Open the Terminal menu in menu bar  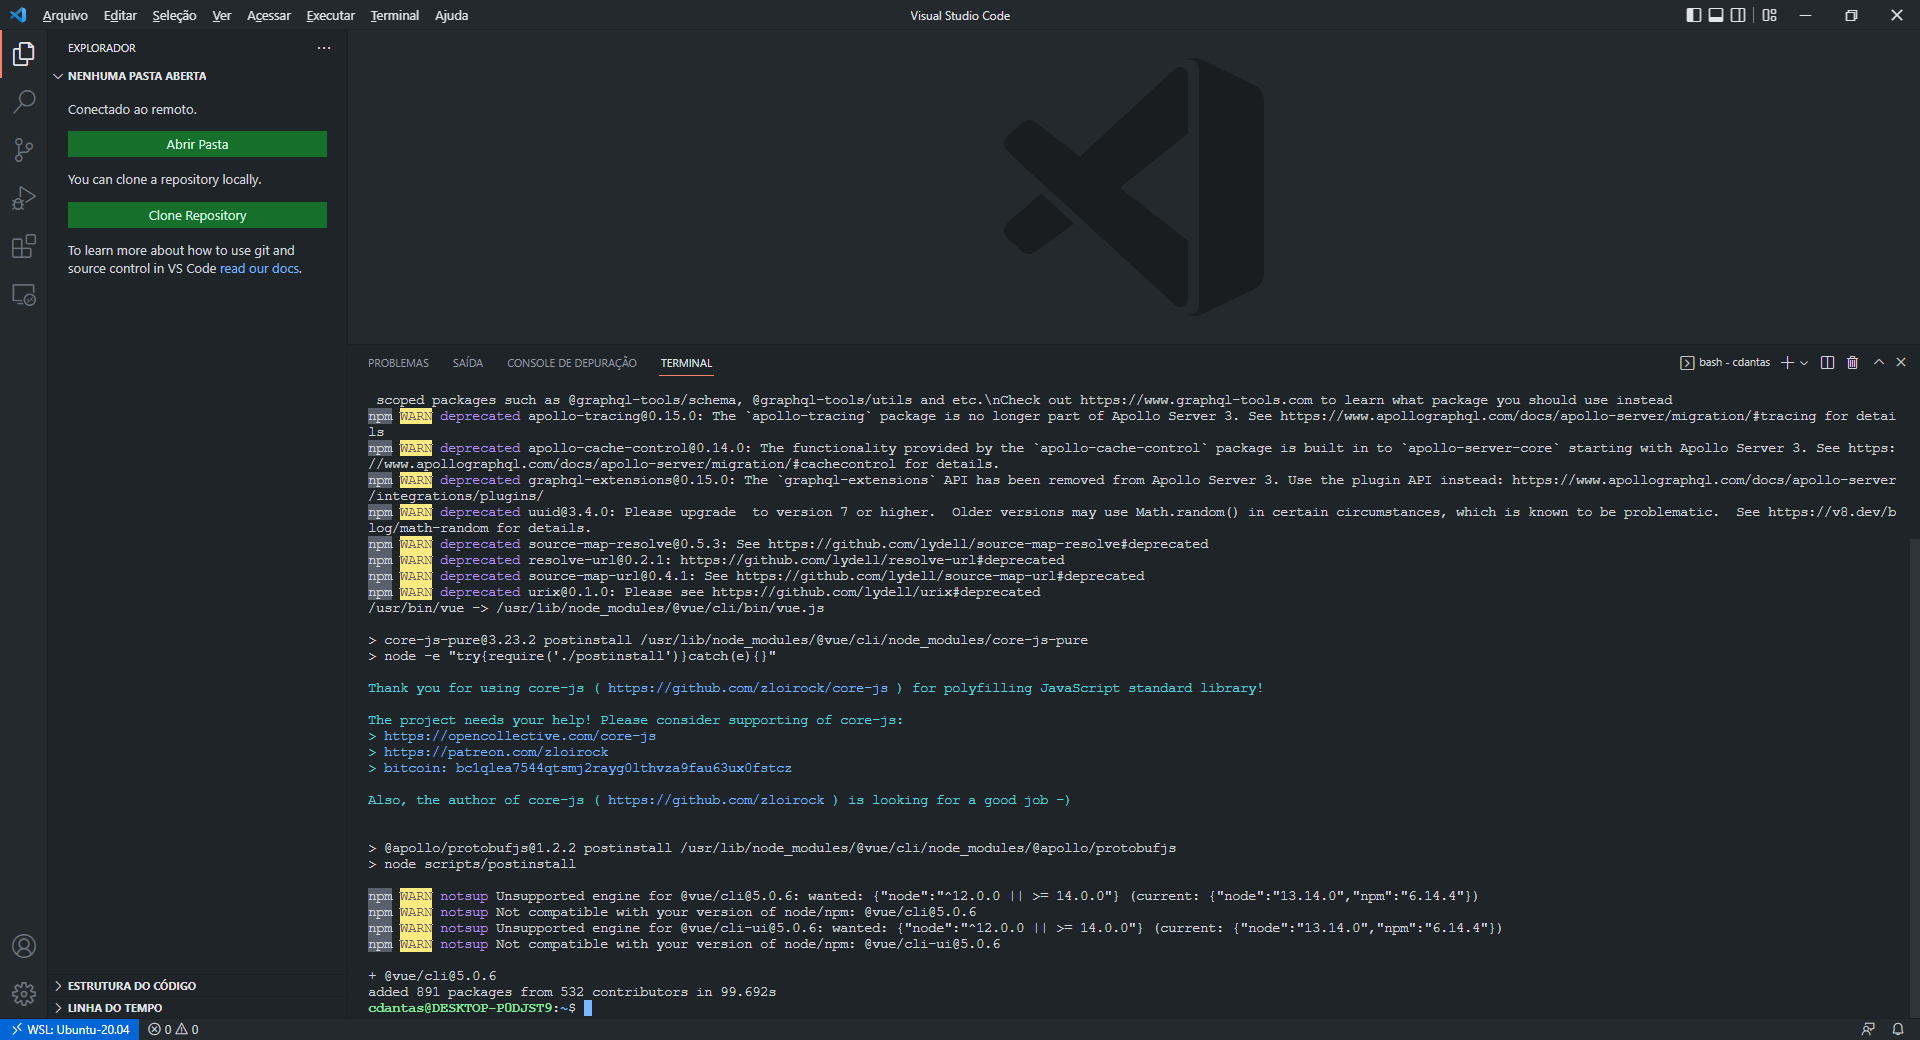coord(394,15)
